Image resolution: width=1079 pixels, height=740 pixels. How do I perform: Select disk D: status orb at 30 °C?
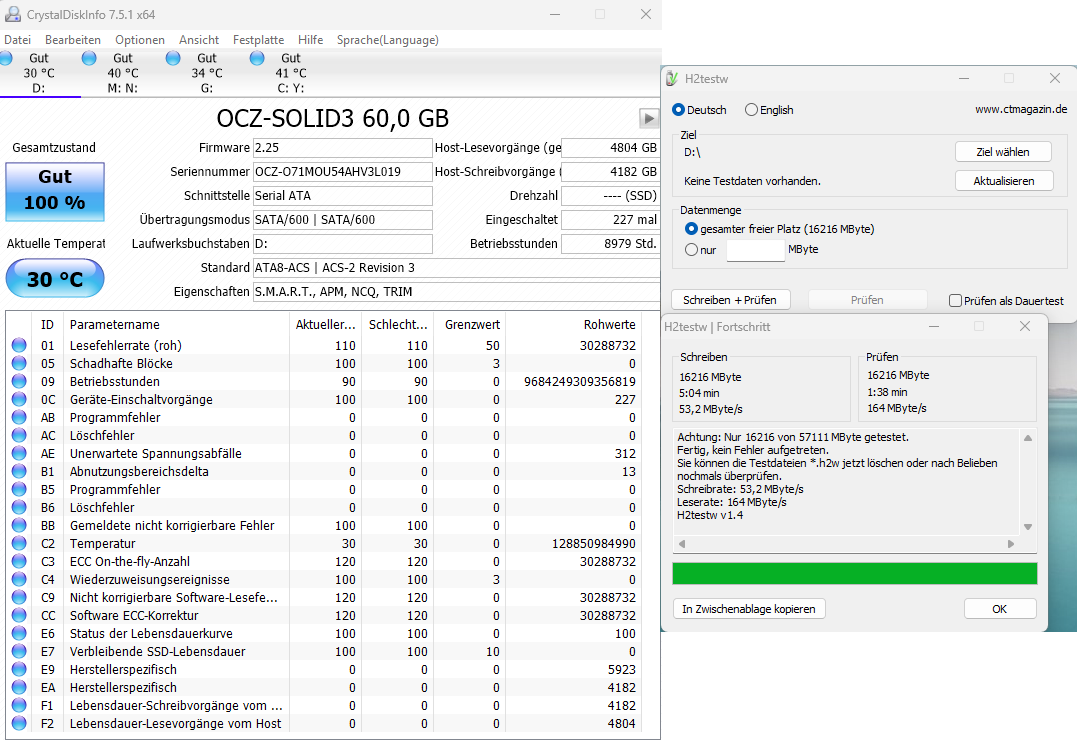coord(6,59)
